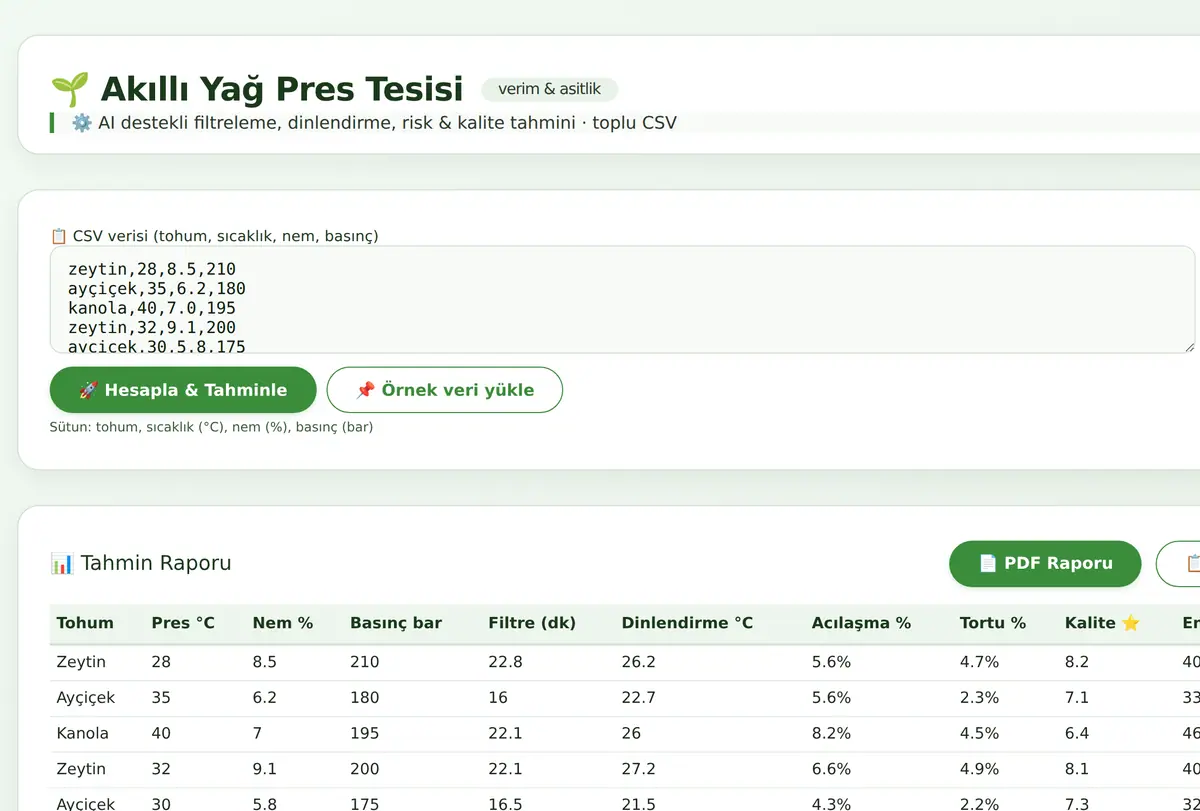Image resolution: width=1200 pixels, height=811 pixels.
Task: Click the bar chart icon beside Tahmin Raporu
Action: click(62, 563)
